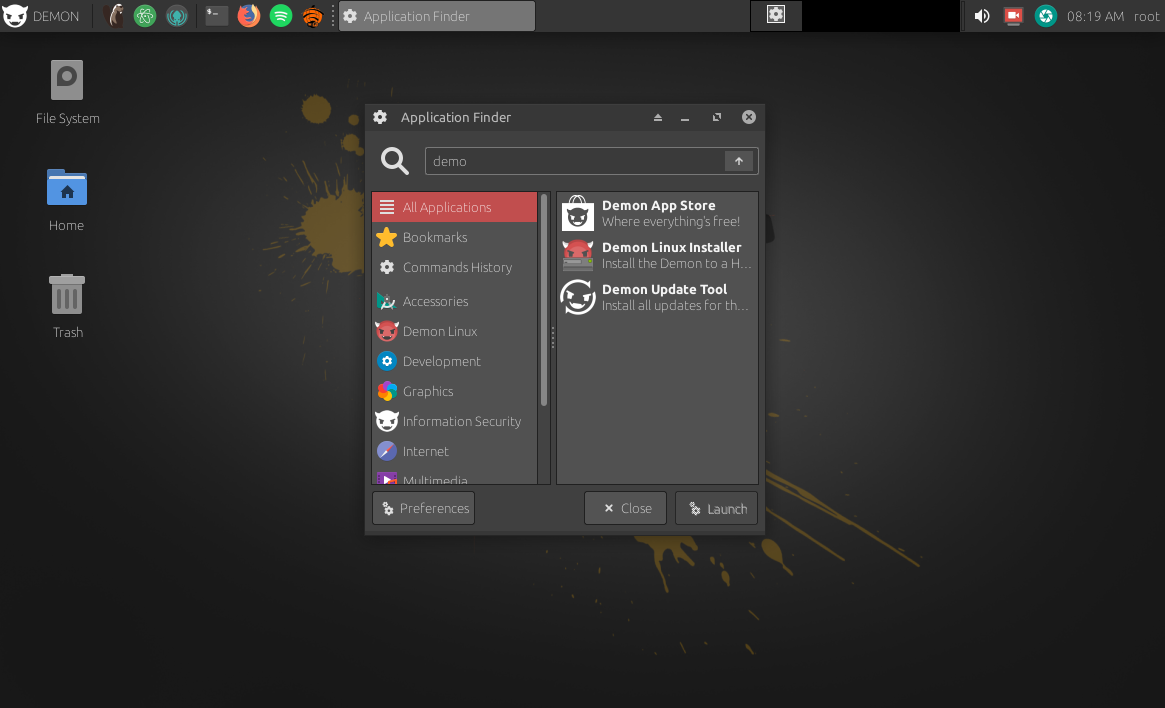Select Internet category
1165x708 pixels.
[454, 452]
